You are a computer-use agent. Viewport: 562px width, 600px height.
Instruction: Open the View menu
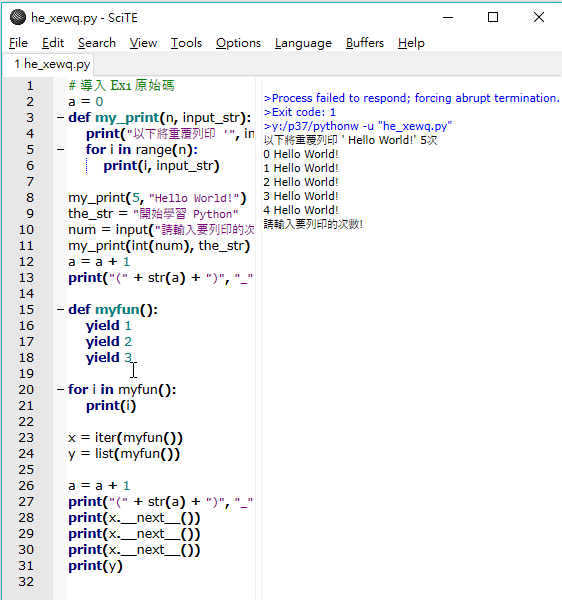[x=143, y=43]
